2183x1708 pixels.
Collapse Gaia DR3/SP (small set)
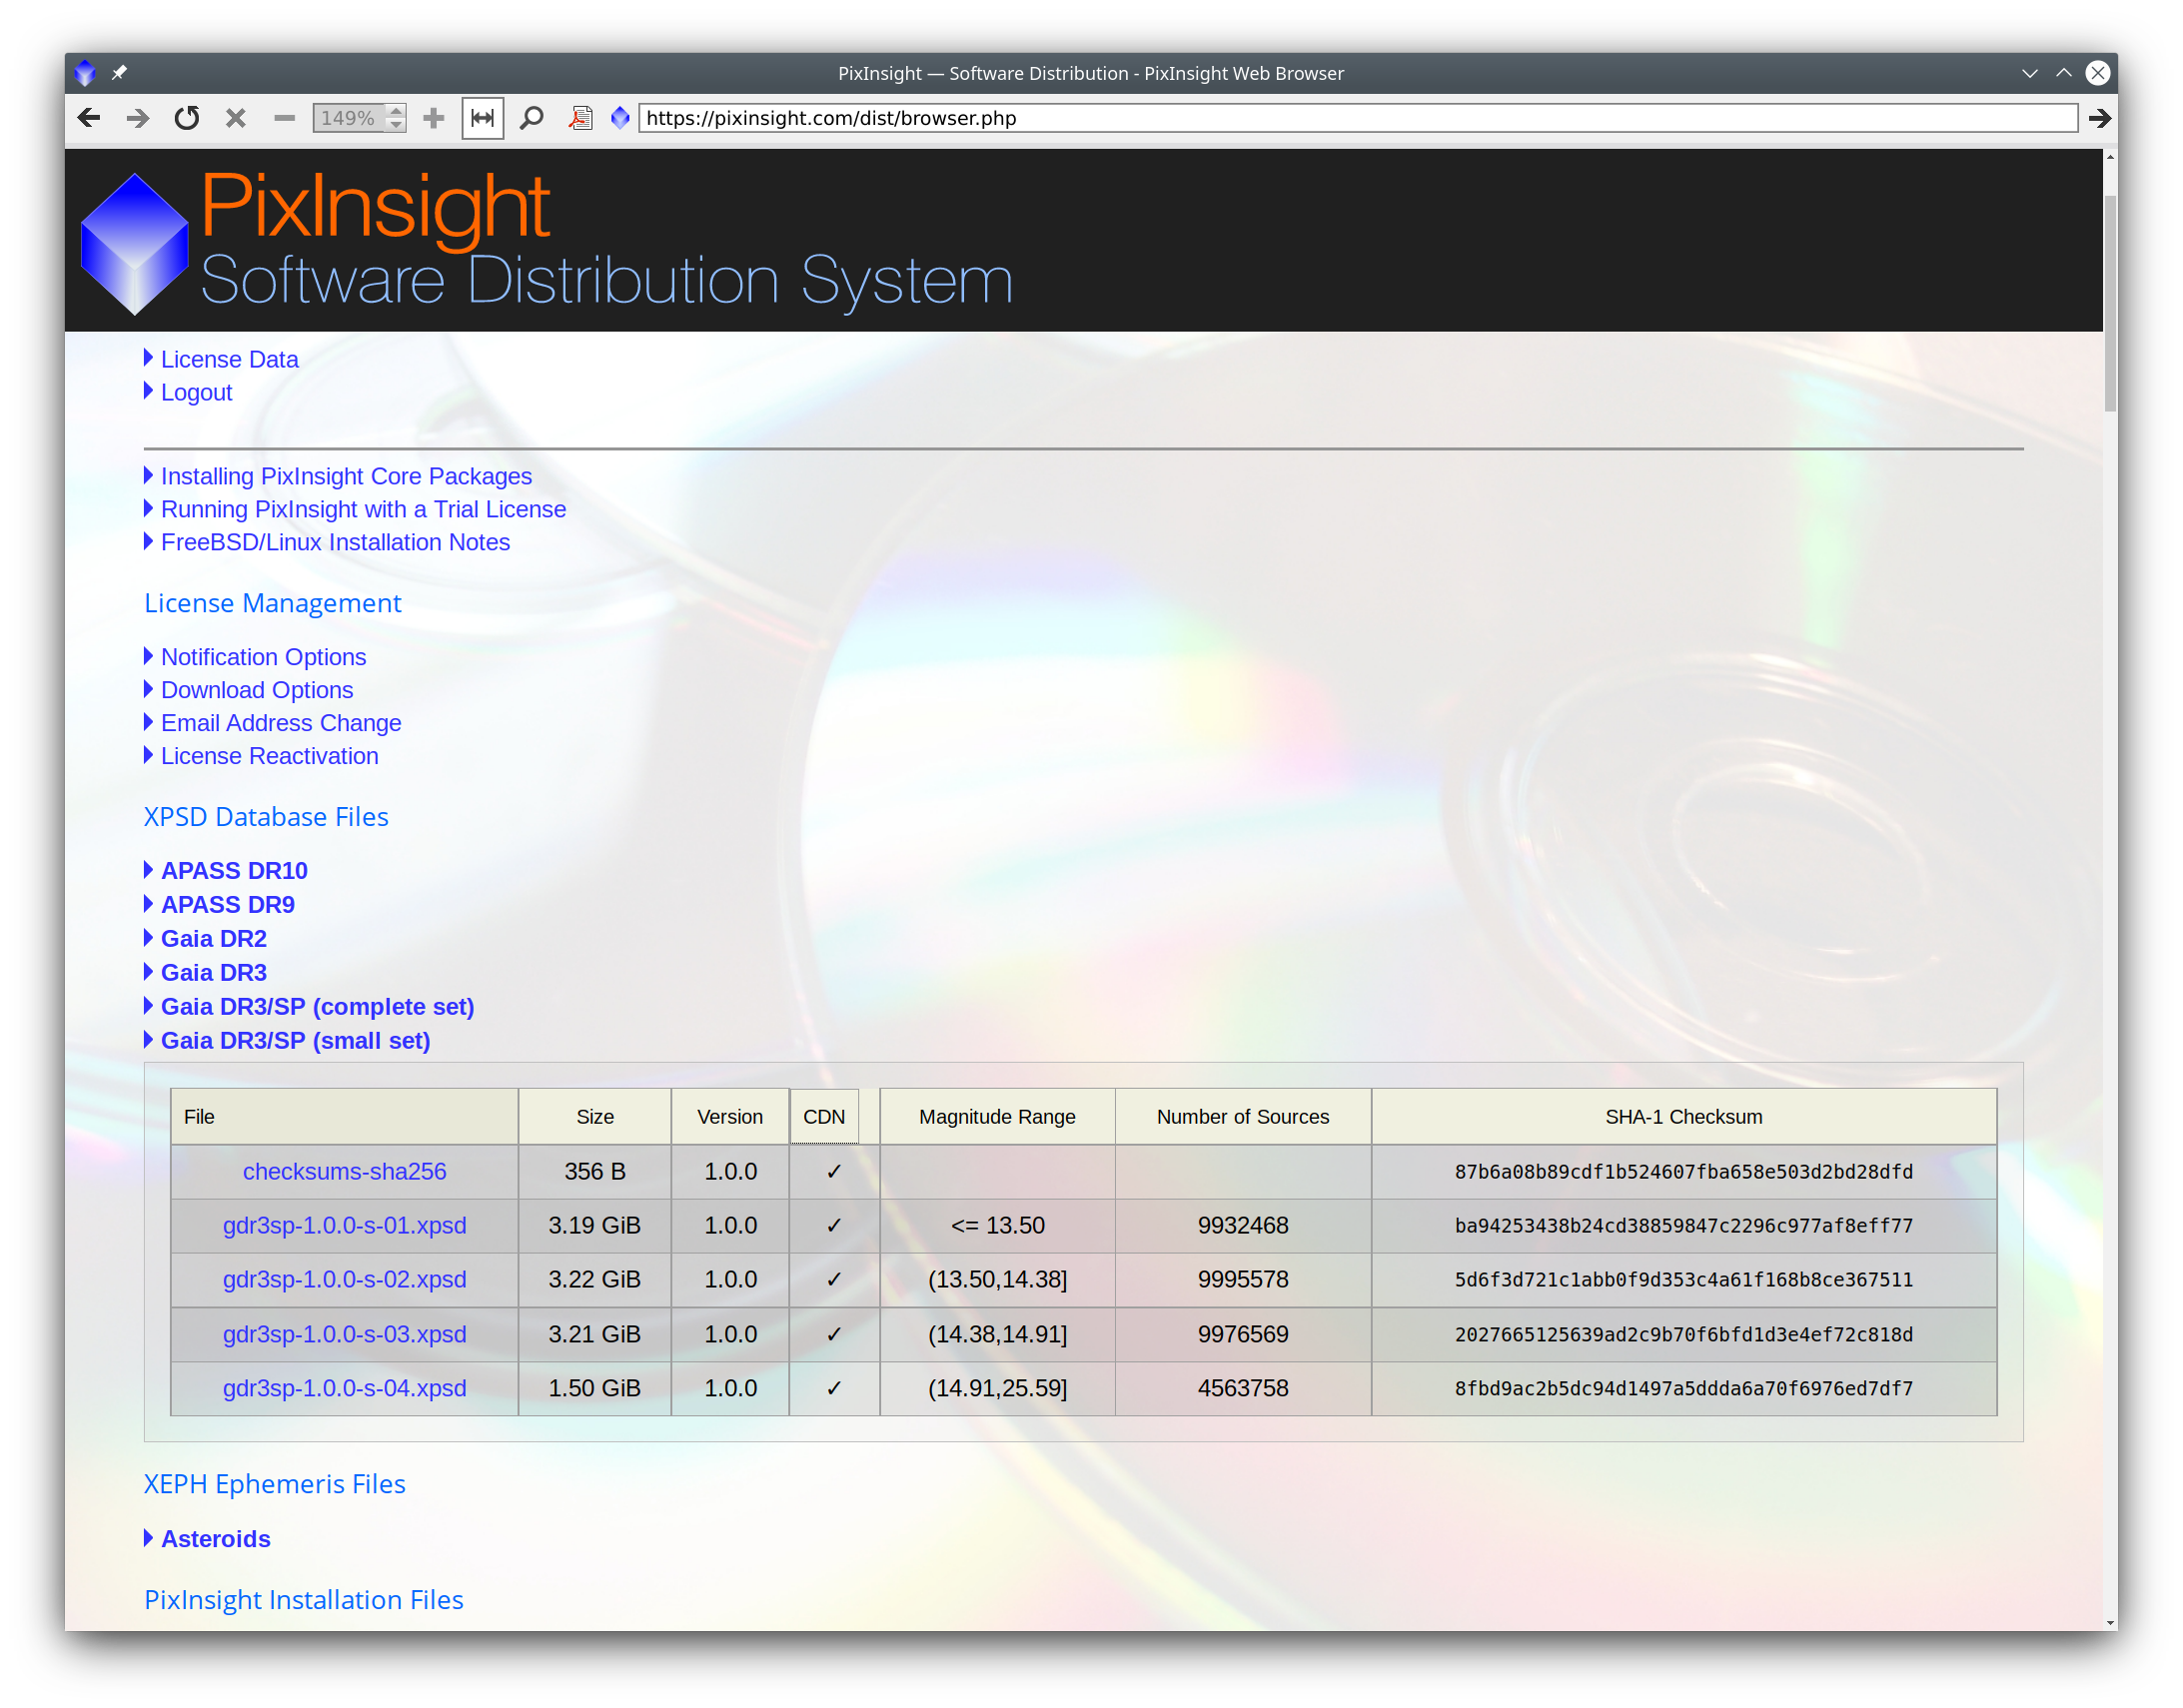pos(295,1041)
